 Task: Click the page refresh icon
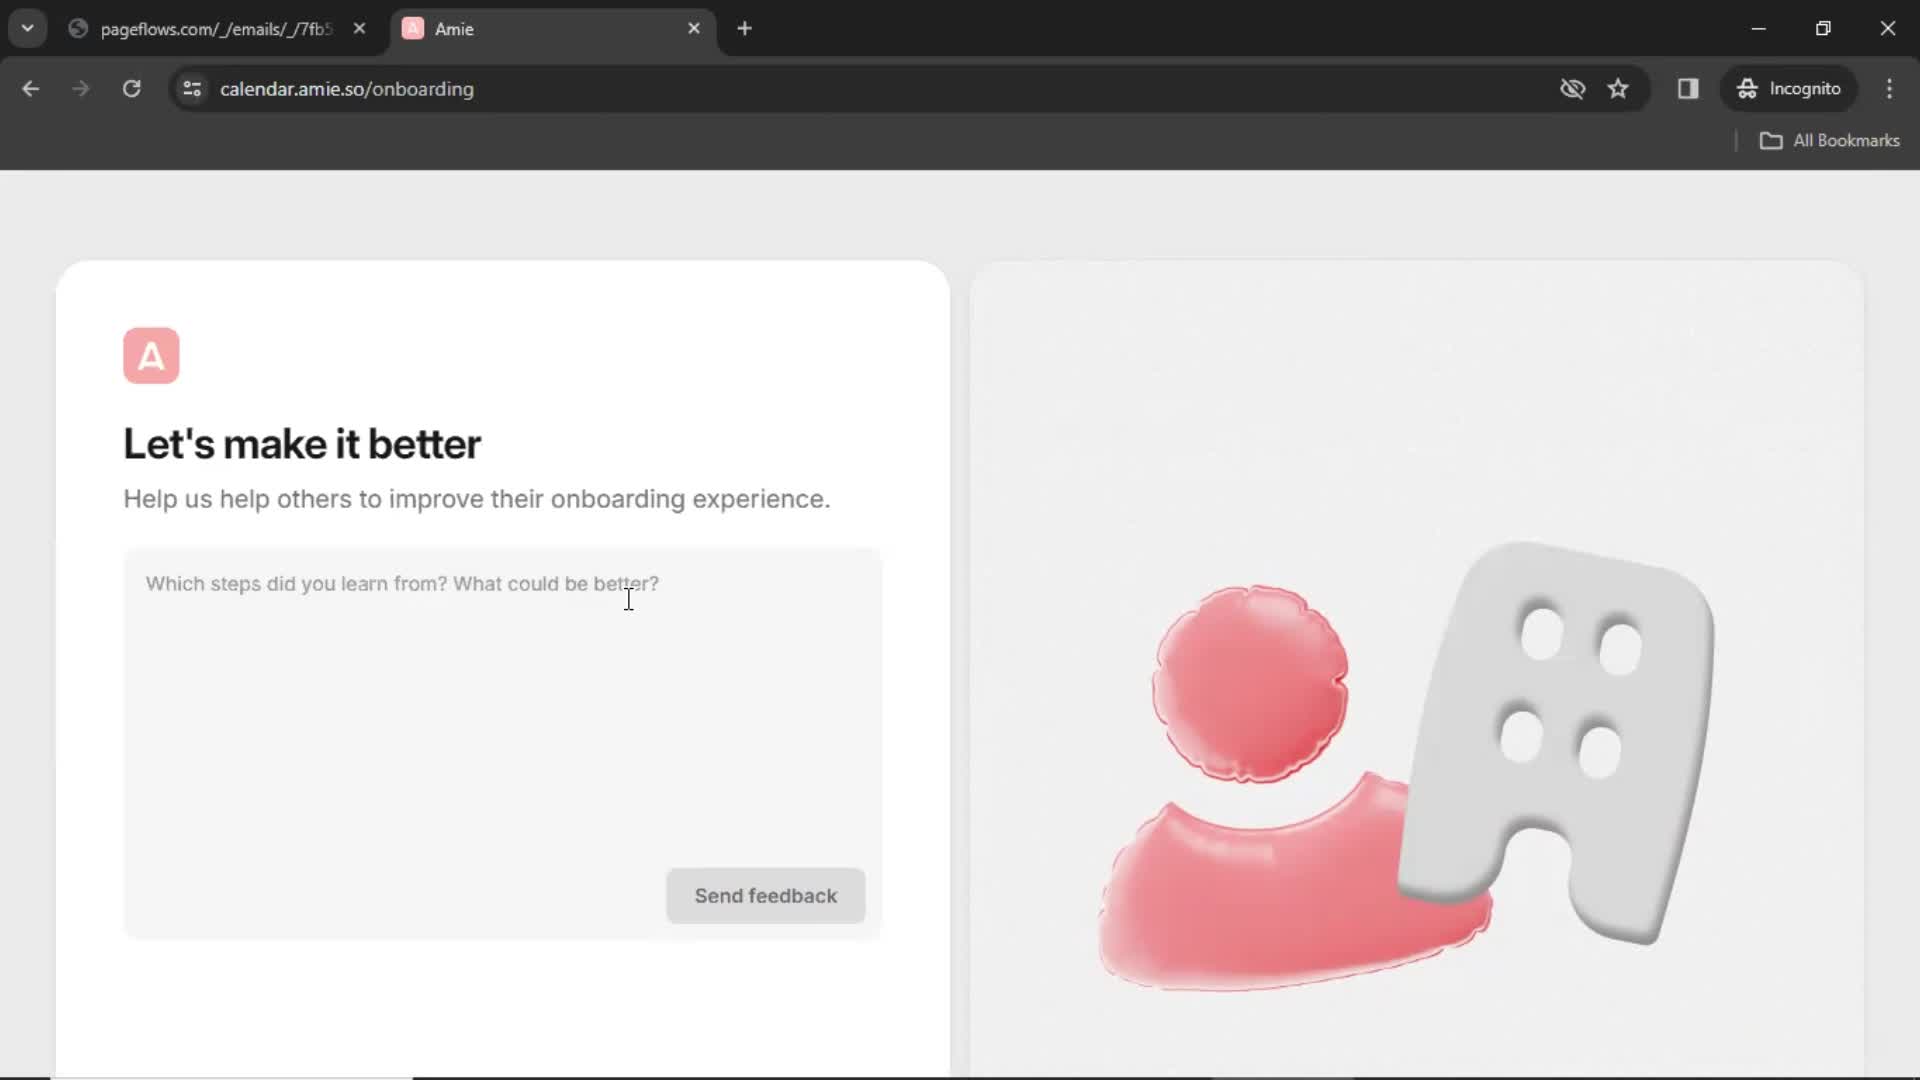tap(132, 88)
